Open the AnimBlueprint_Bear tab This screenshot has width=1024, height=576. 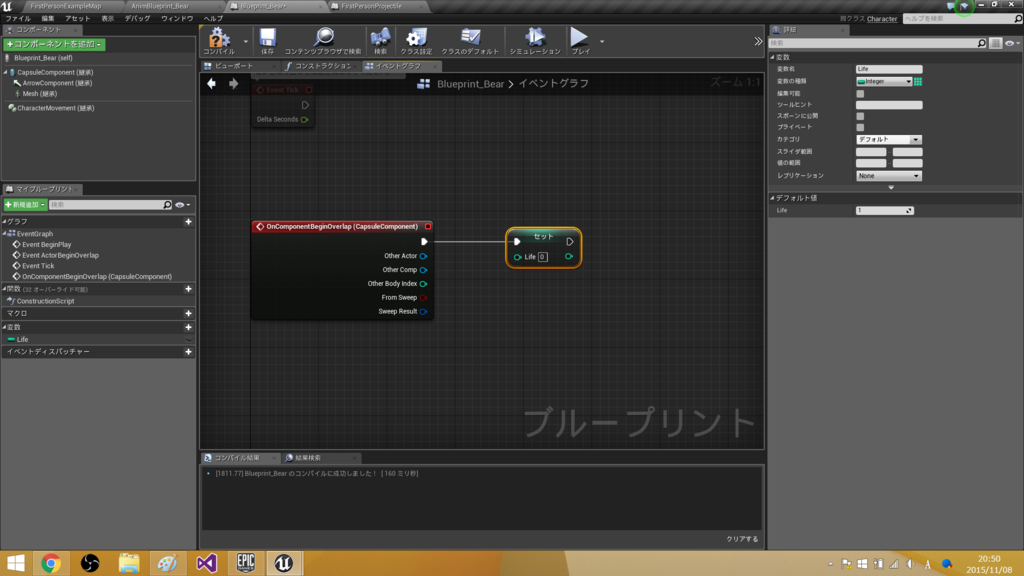click(x=159, y=6)
